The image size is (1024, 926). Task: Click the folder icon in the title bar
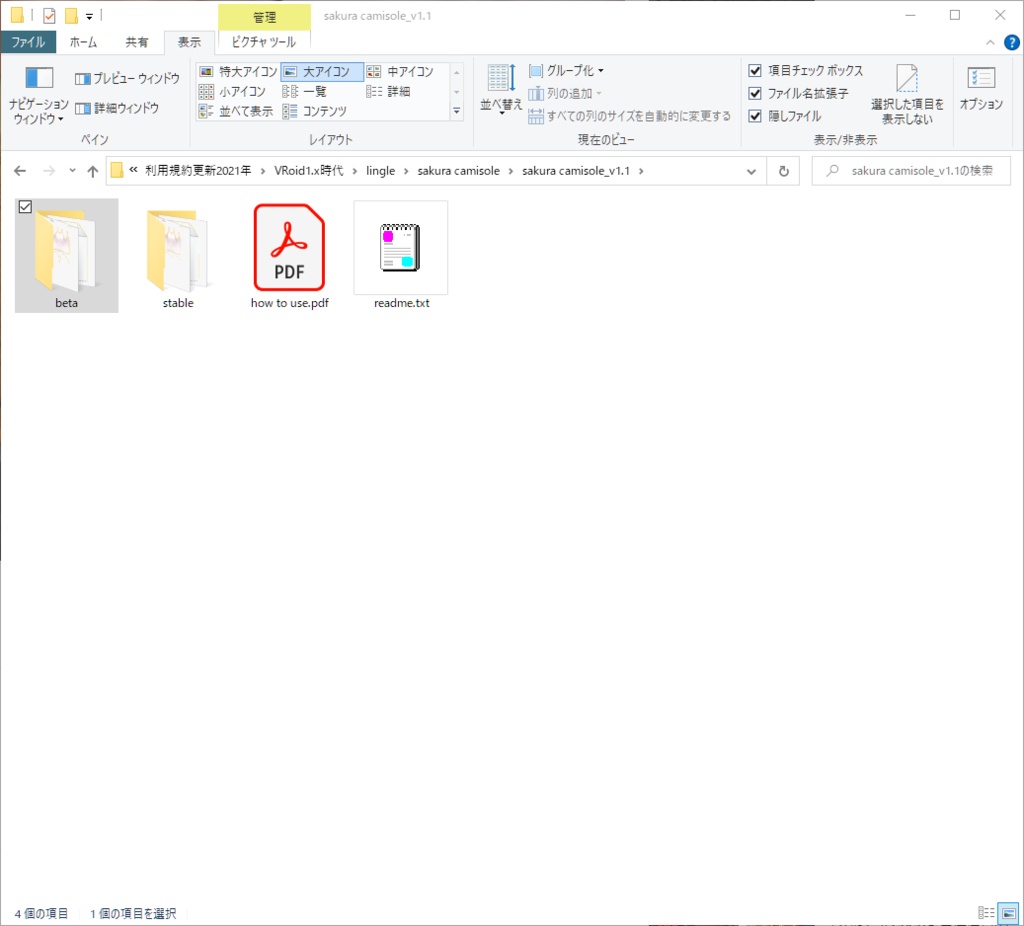click(x=18, y=15)
